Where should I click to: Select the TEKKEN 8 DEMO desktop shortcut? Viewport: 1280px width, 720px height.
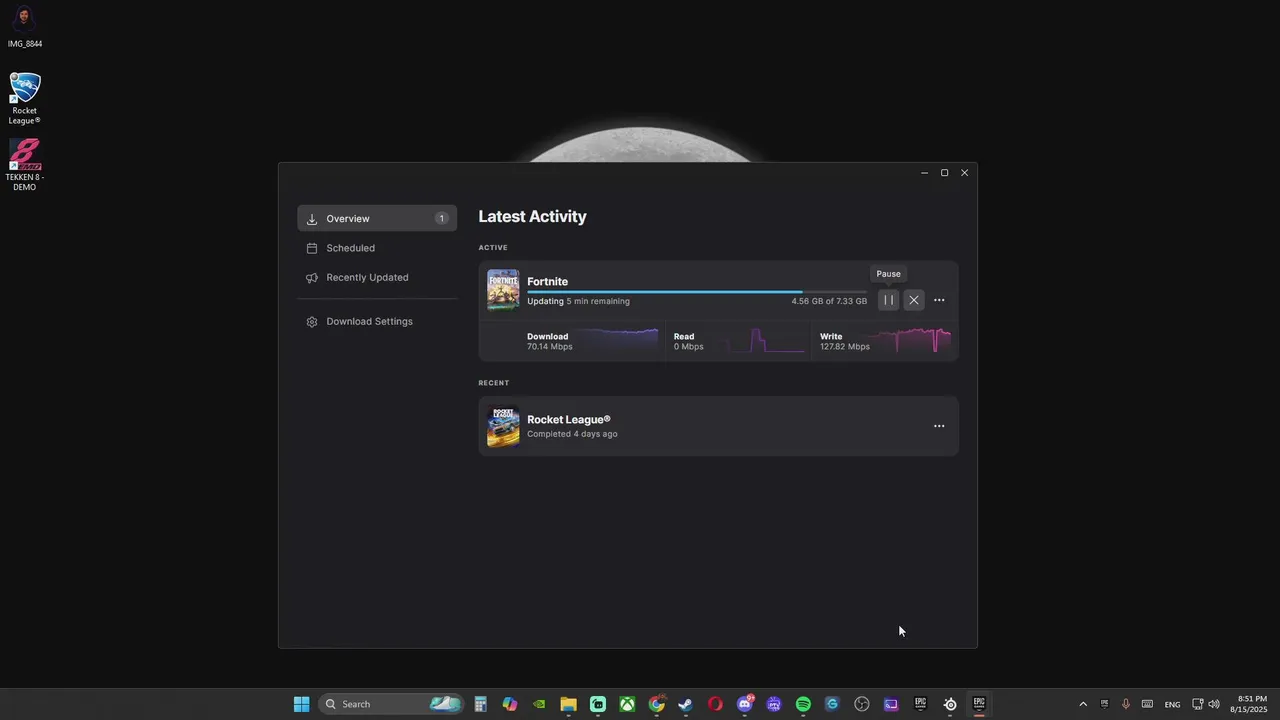(25, 165)
